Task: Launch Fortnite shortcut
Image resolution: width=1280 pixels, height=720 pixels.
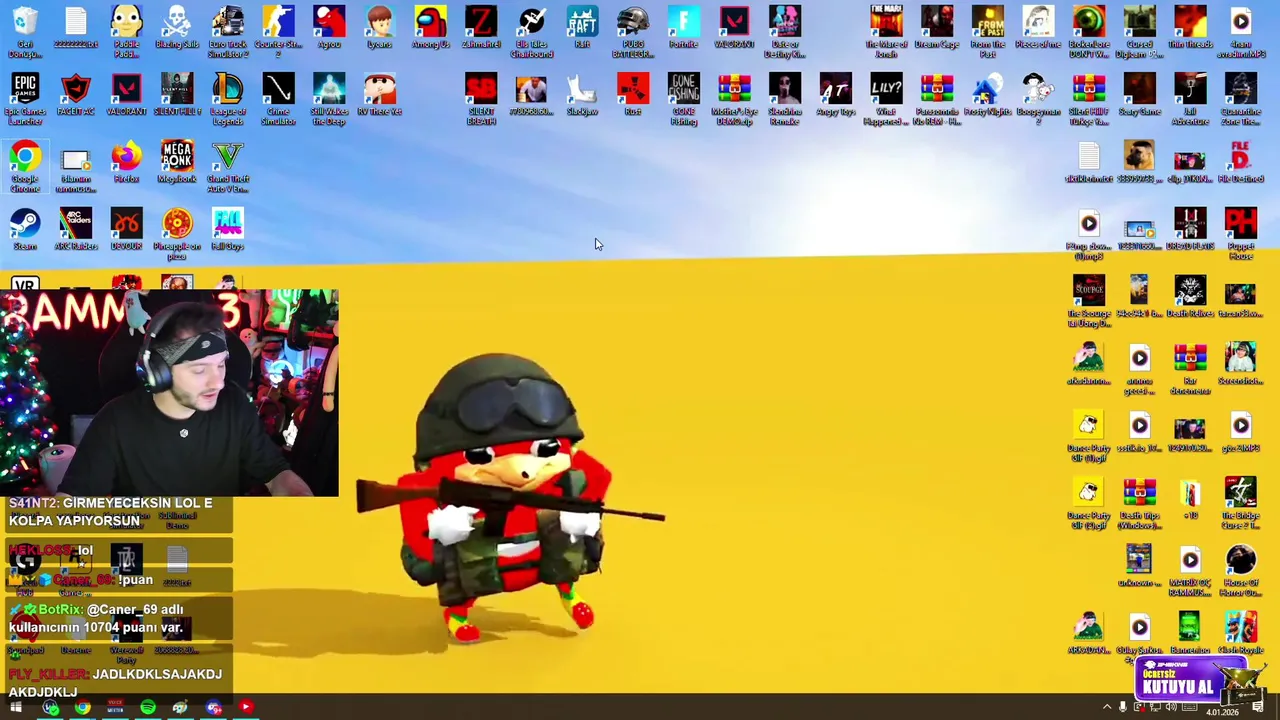Action: [684, 28]
